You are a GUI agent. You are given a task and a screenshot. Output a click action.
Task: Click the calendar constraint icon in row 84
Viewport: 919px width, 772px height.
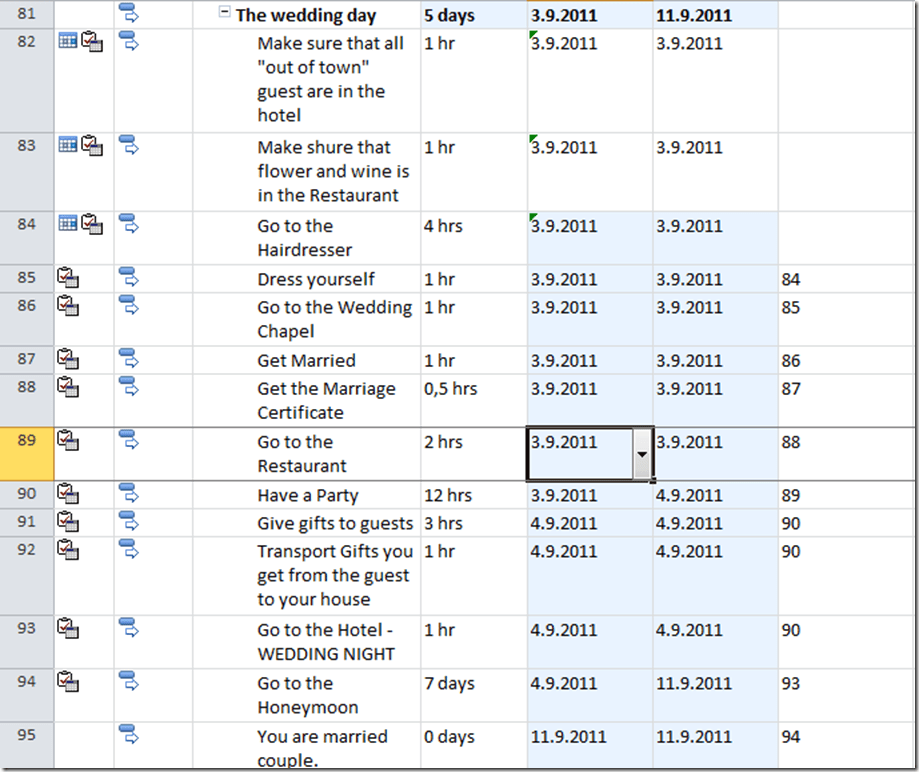(x=68, y=224)
